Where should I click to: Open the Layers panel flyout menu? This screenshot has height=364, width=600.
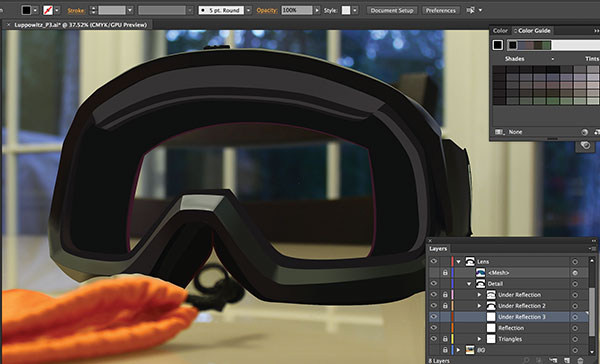593,248
